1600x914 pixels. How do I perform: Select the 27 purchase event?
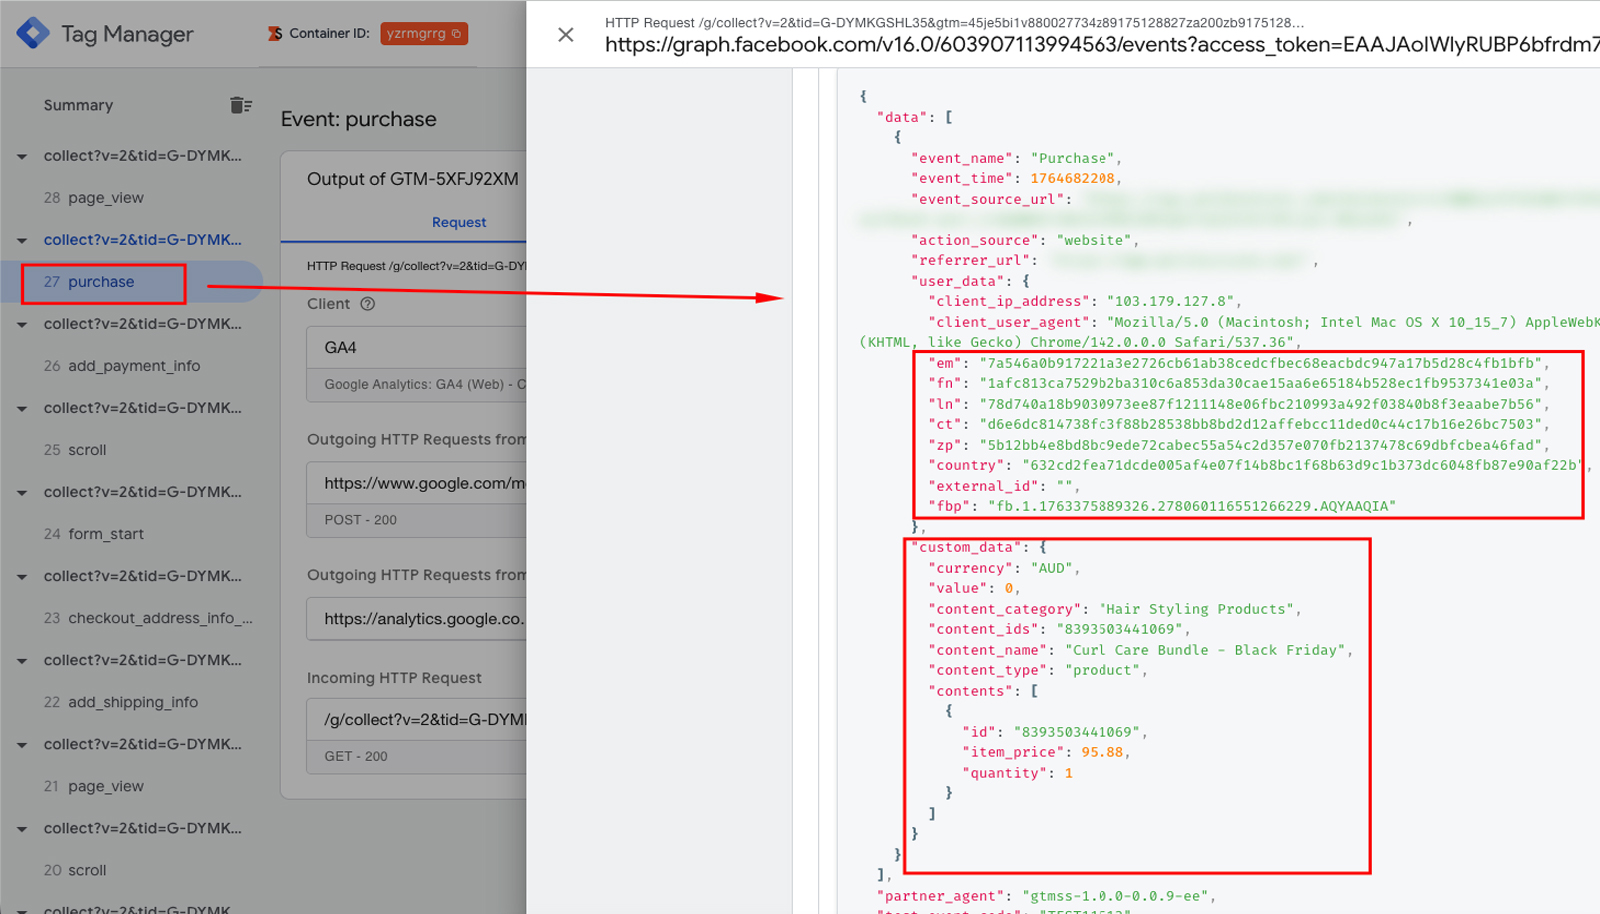(100, 282)
